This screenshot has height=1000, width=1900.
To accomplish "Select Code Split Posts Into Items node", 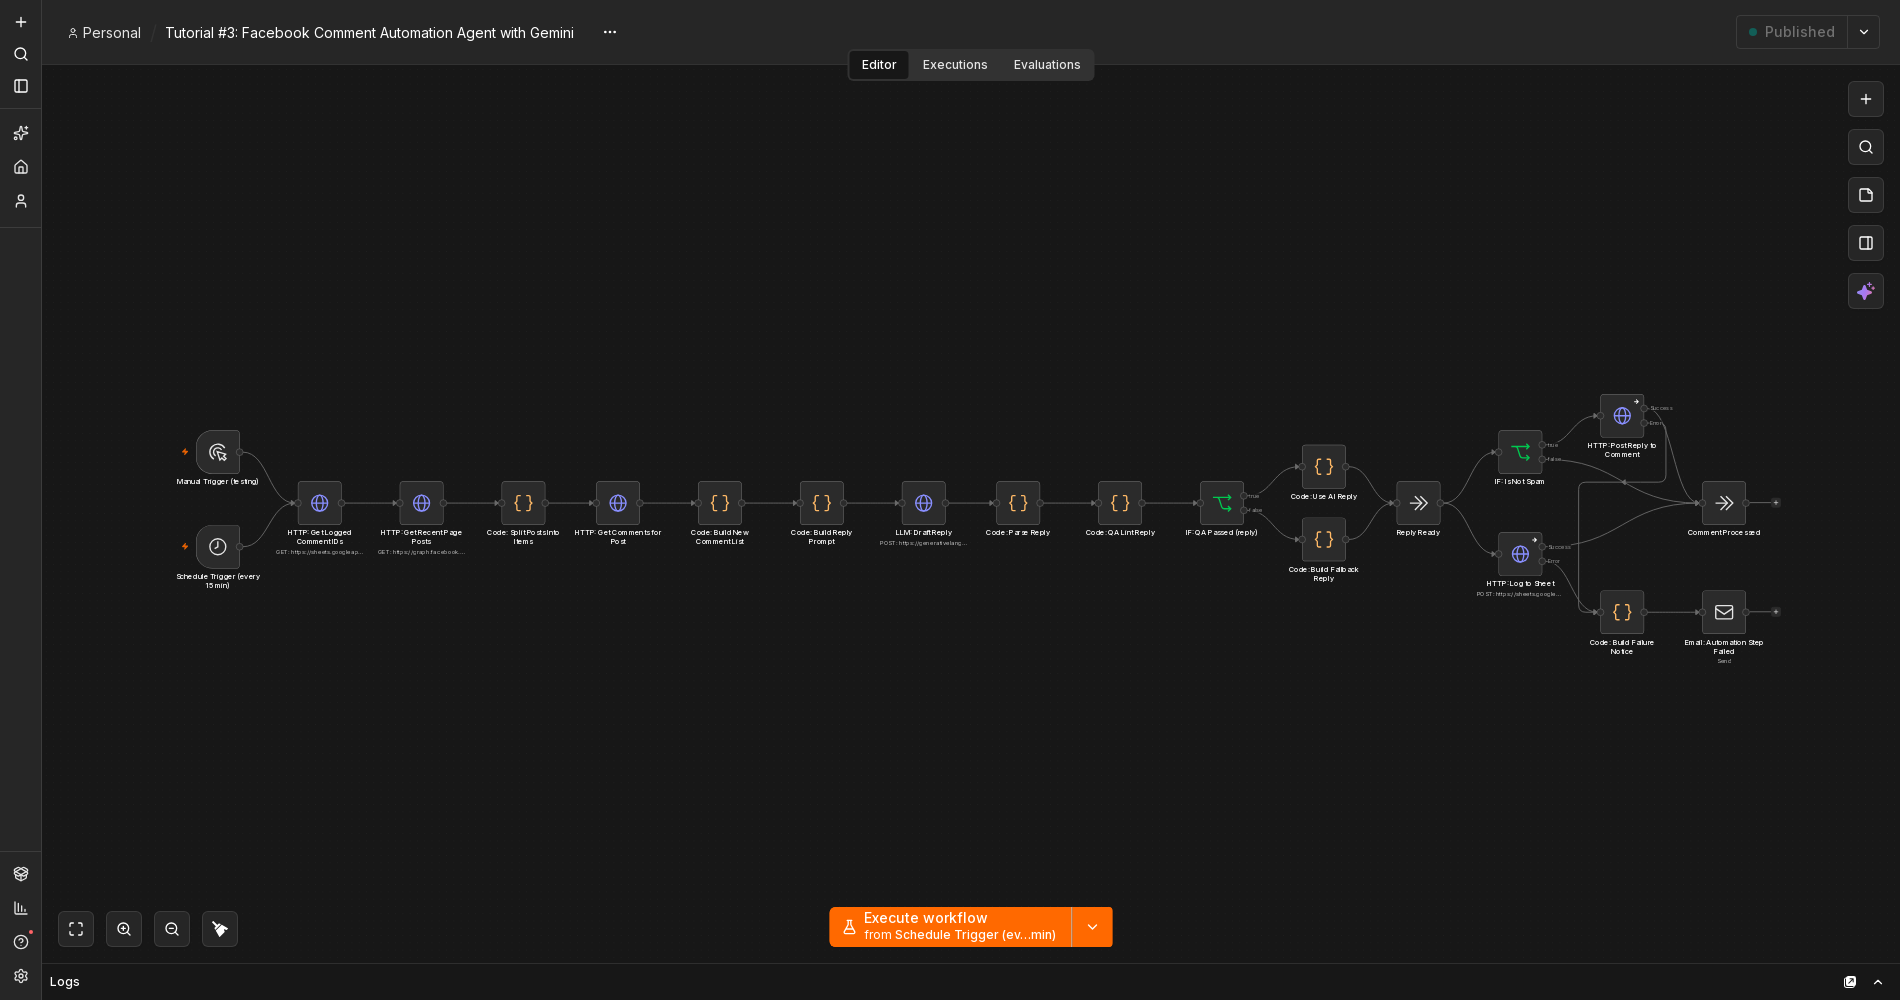I will 523,503.
